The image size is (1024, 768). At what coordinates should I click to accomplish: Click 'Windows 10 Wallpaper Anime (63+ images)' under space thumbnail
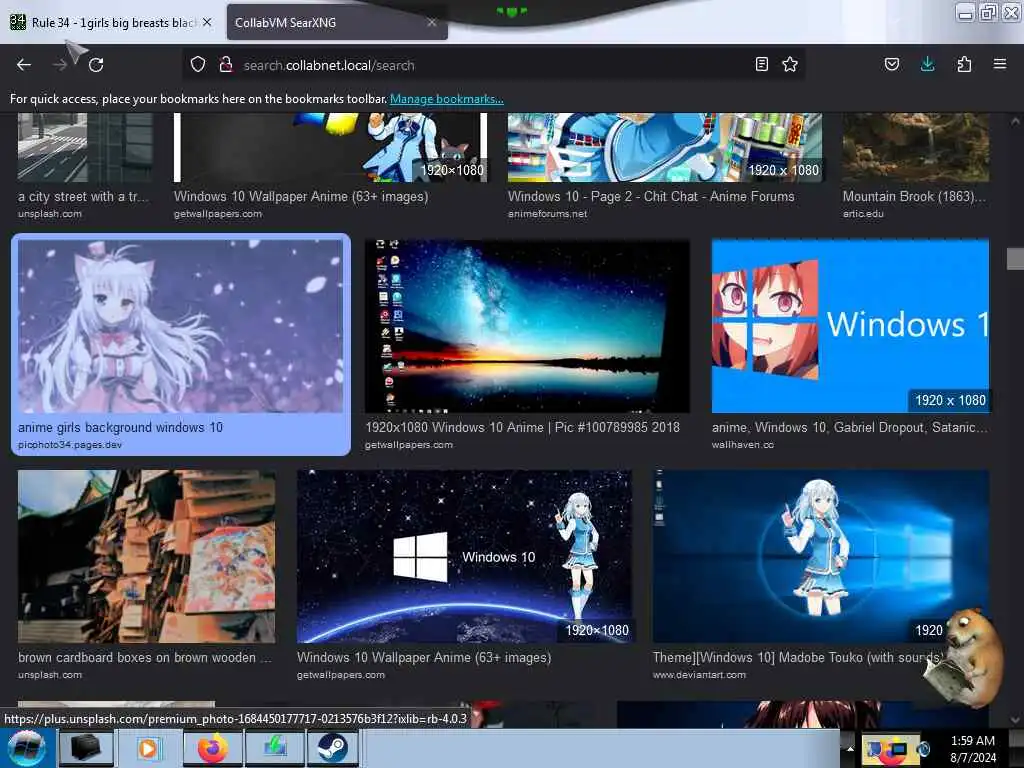[x=424, y=658]
